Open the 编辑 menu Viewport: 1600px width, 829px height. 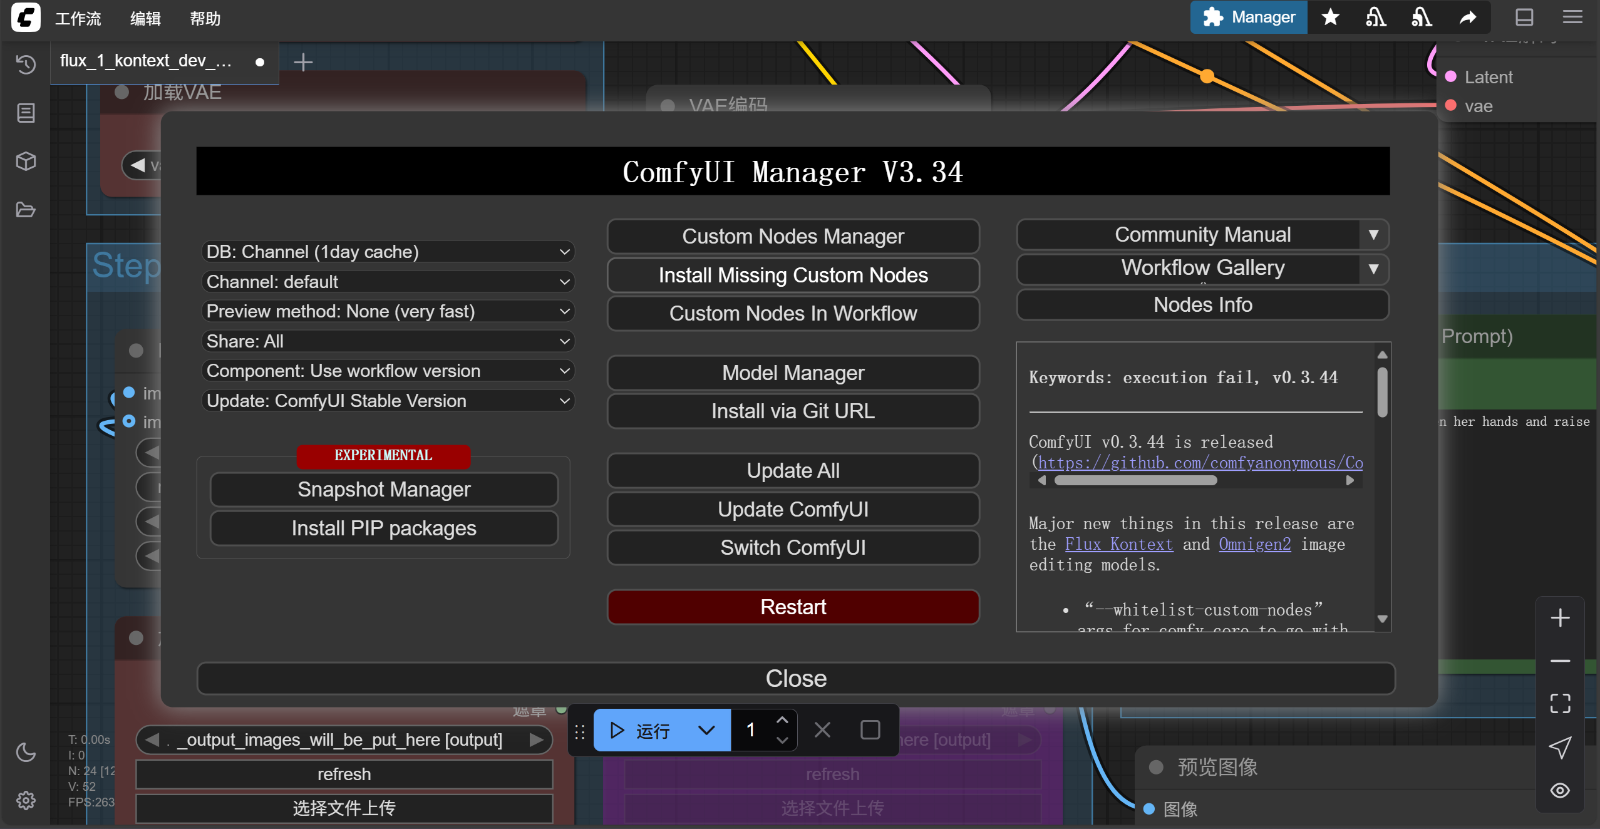tap(145, 18)
